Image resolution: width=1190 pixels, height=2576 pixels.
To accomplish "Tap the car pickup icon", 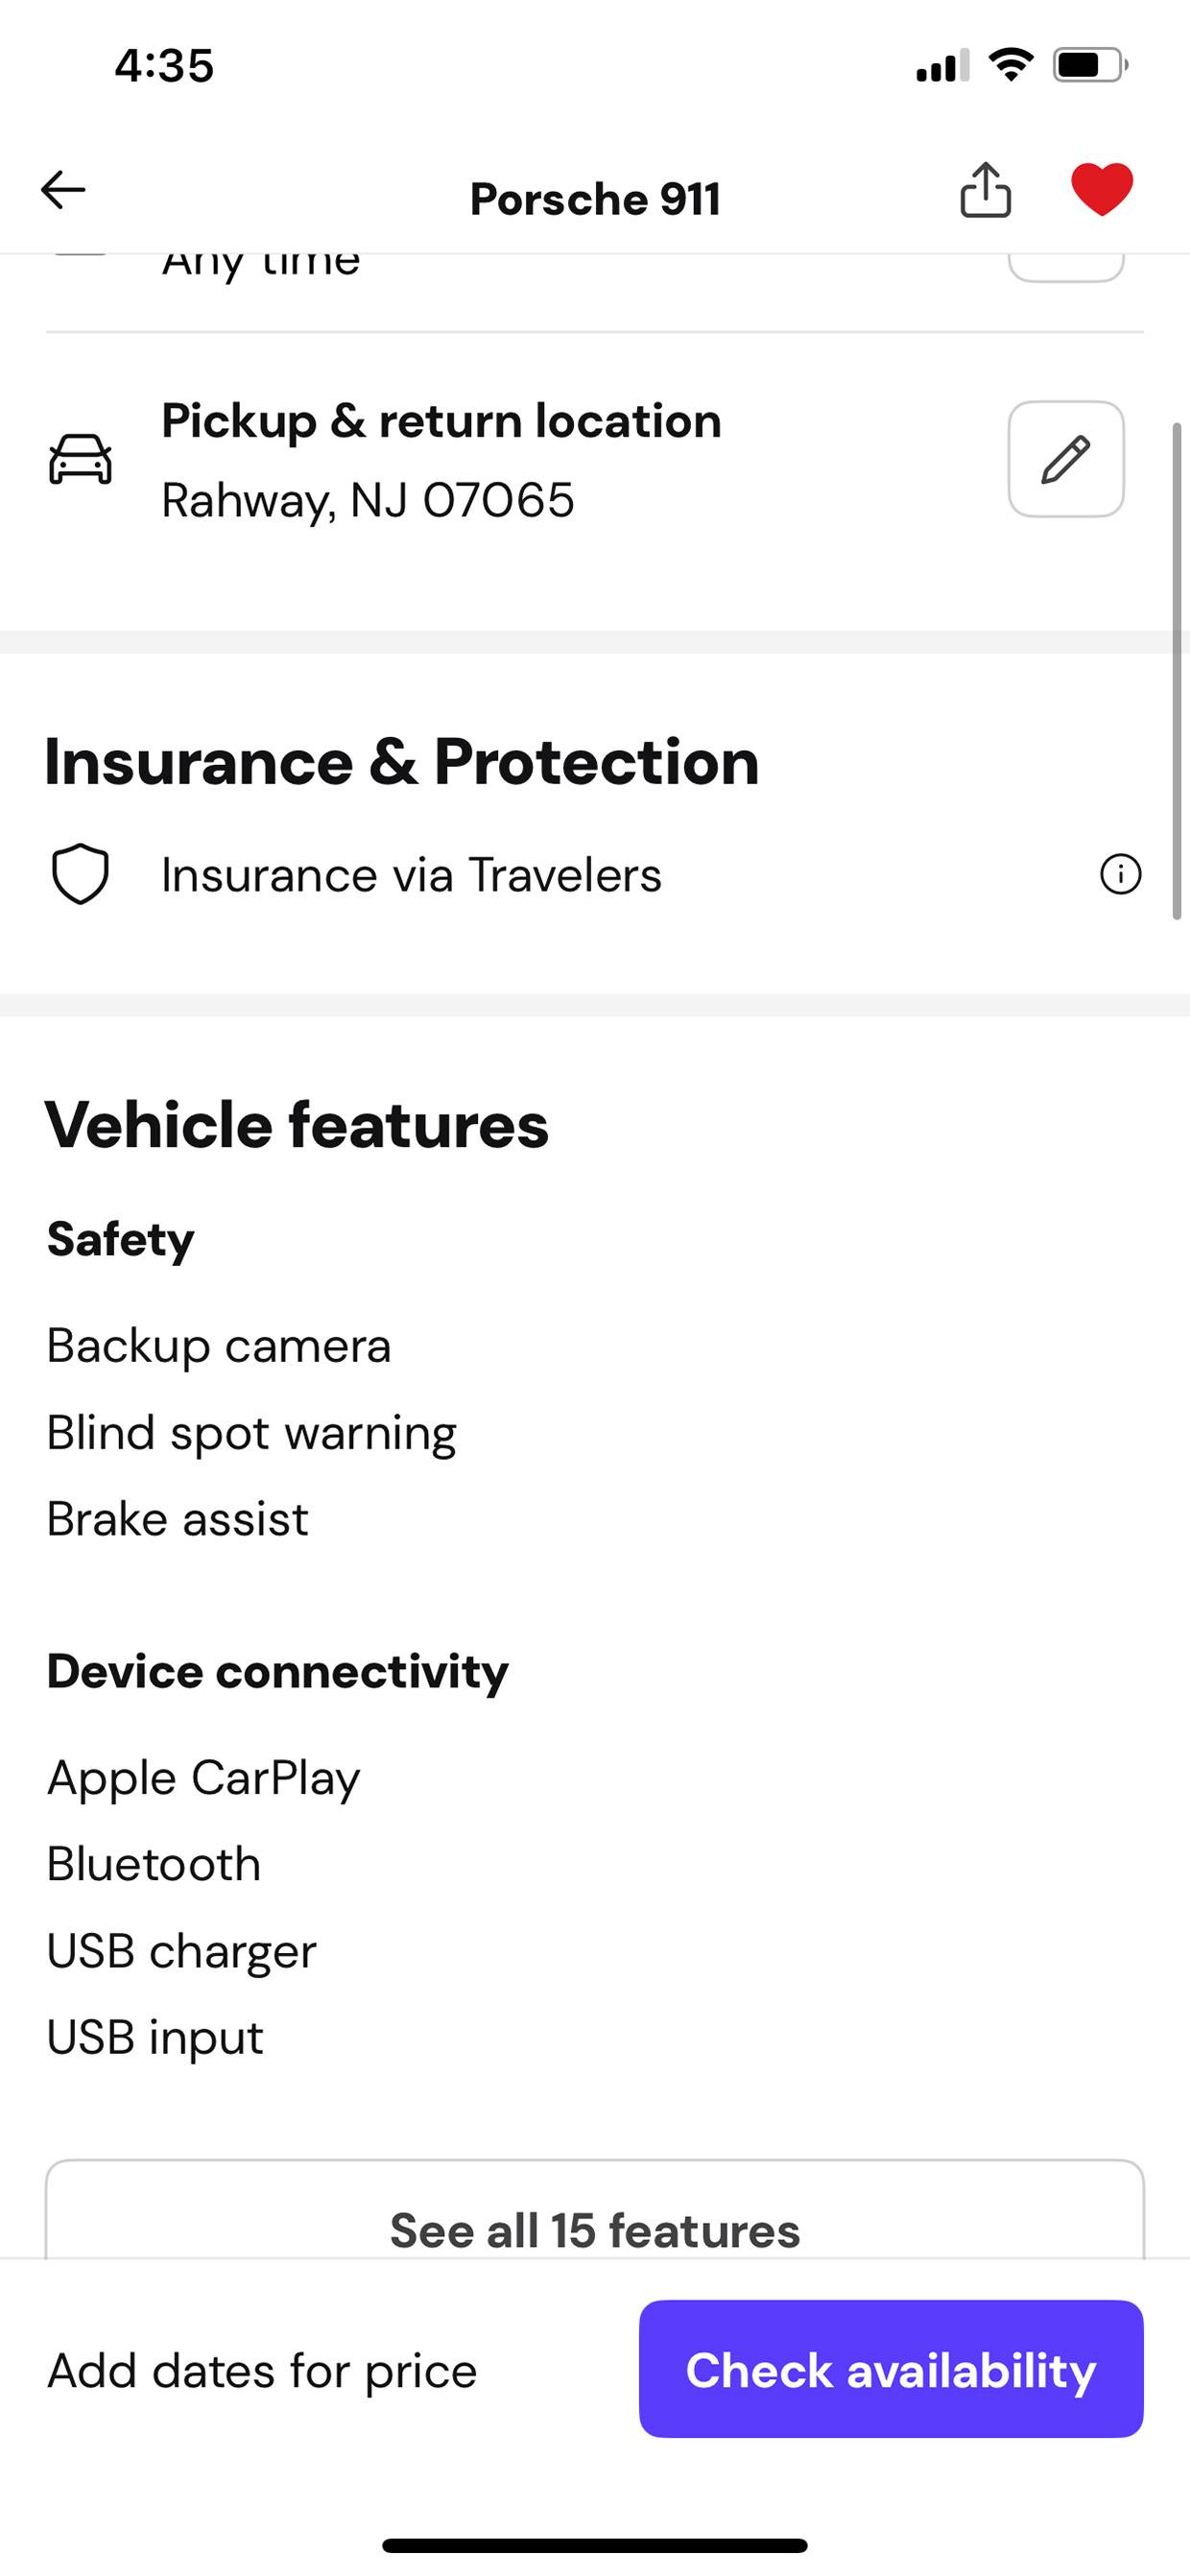I will point(80,459).
